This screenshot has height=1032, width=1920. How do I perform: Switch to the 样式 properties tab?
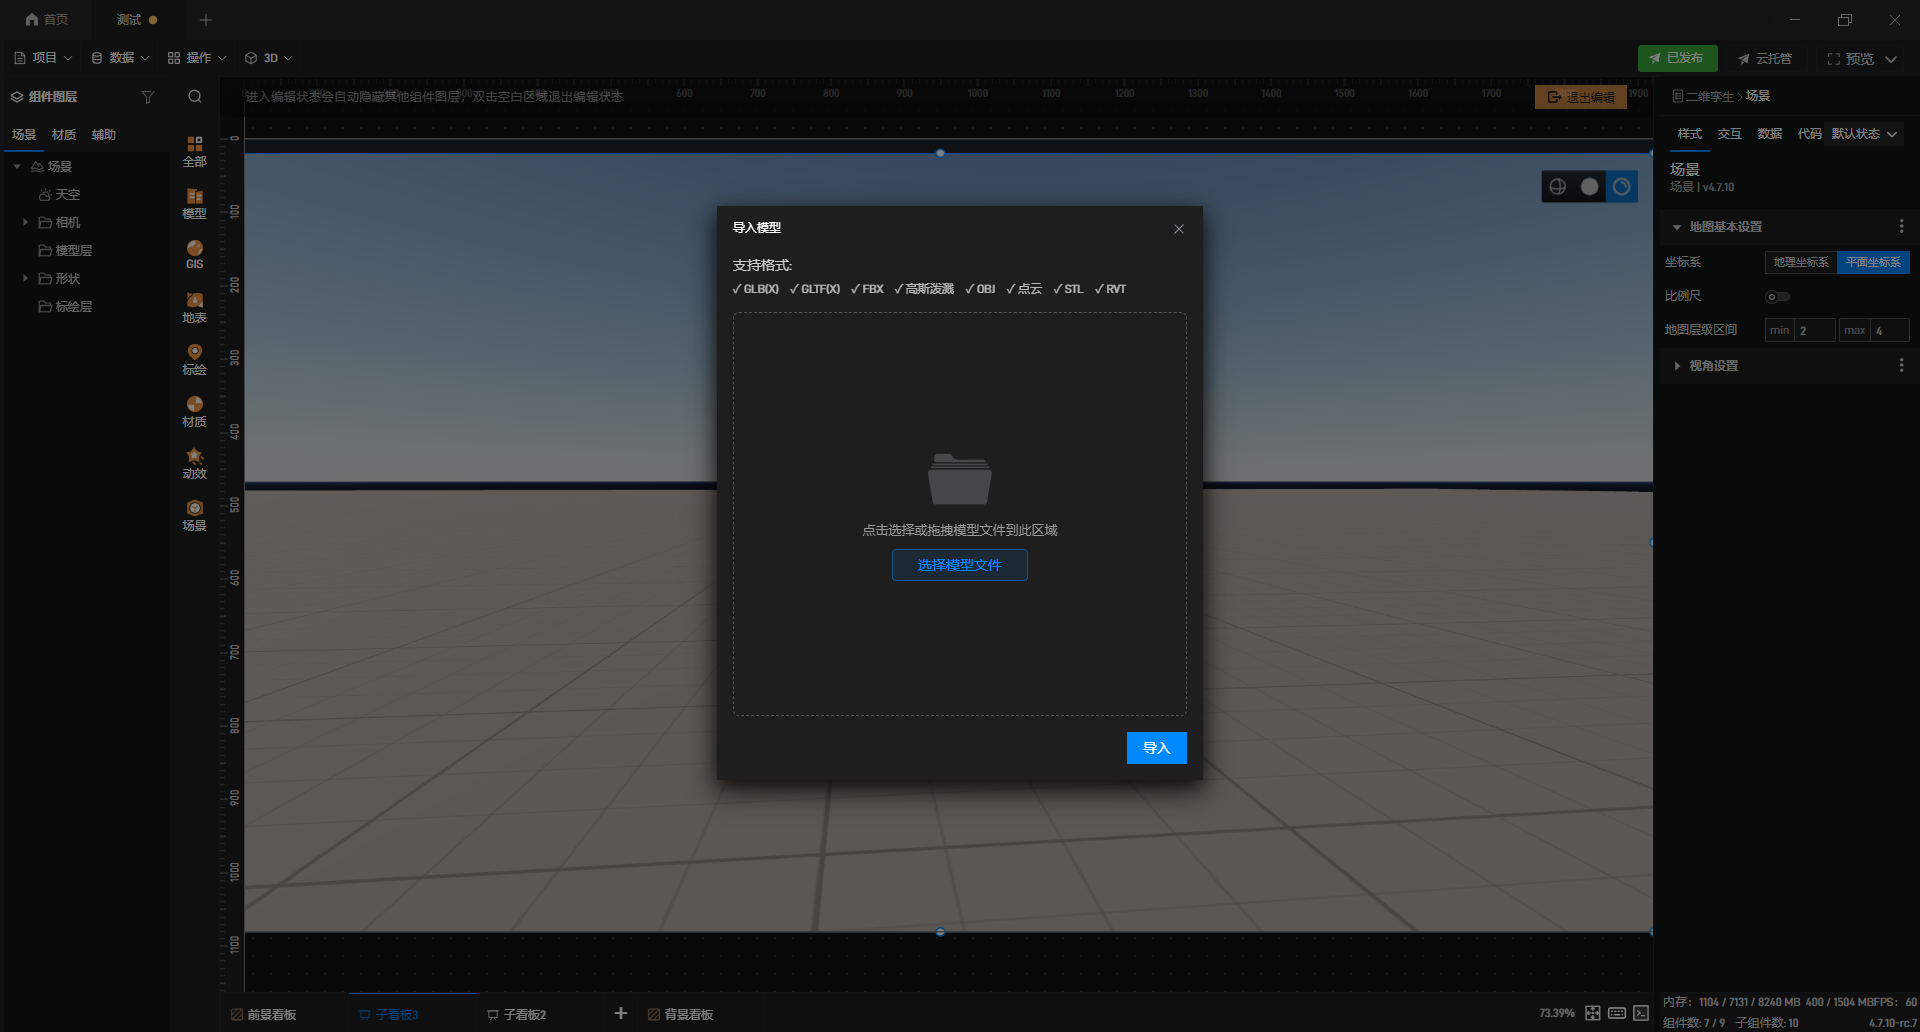(1690, 134)
